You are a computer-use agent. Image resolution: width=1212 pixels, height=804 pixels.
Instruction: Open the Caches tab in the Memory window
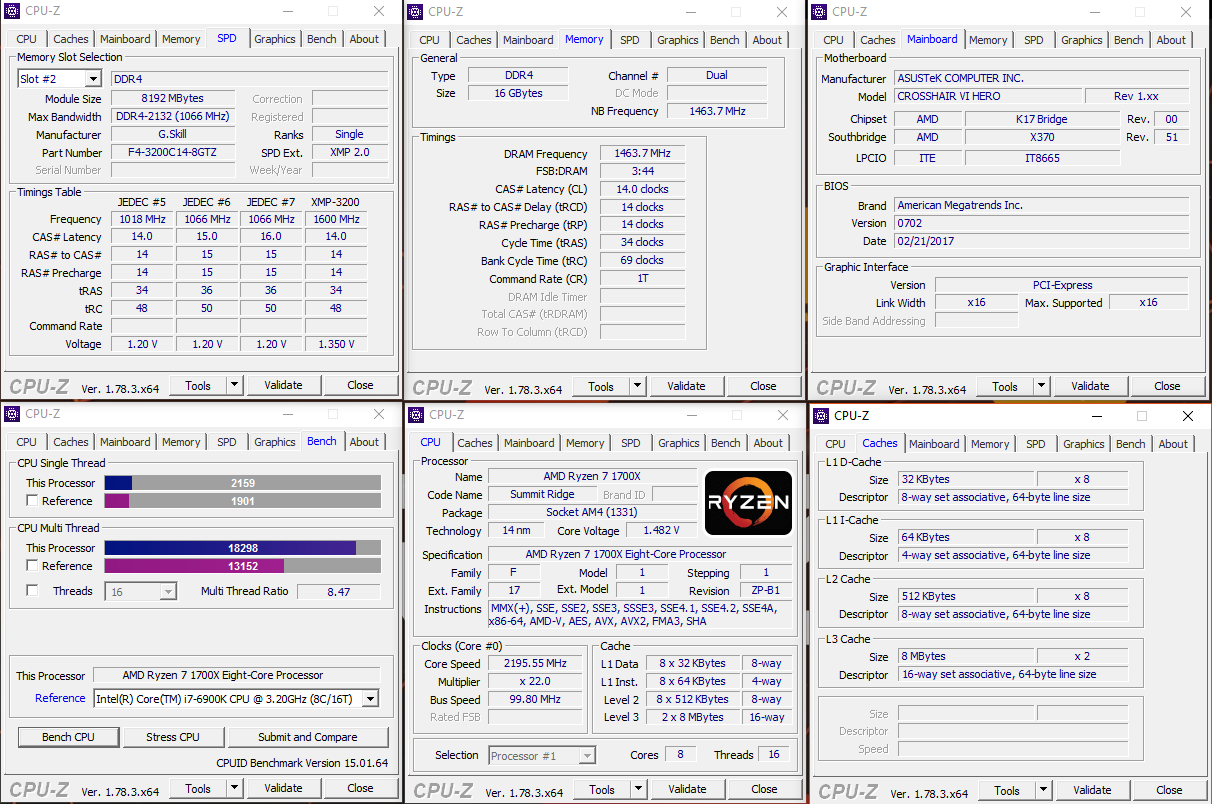tap(474, 40)
